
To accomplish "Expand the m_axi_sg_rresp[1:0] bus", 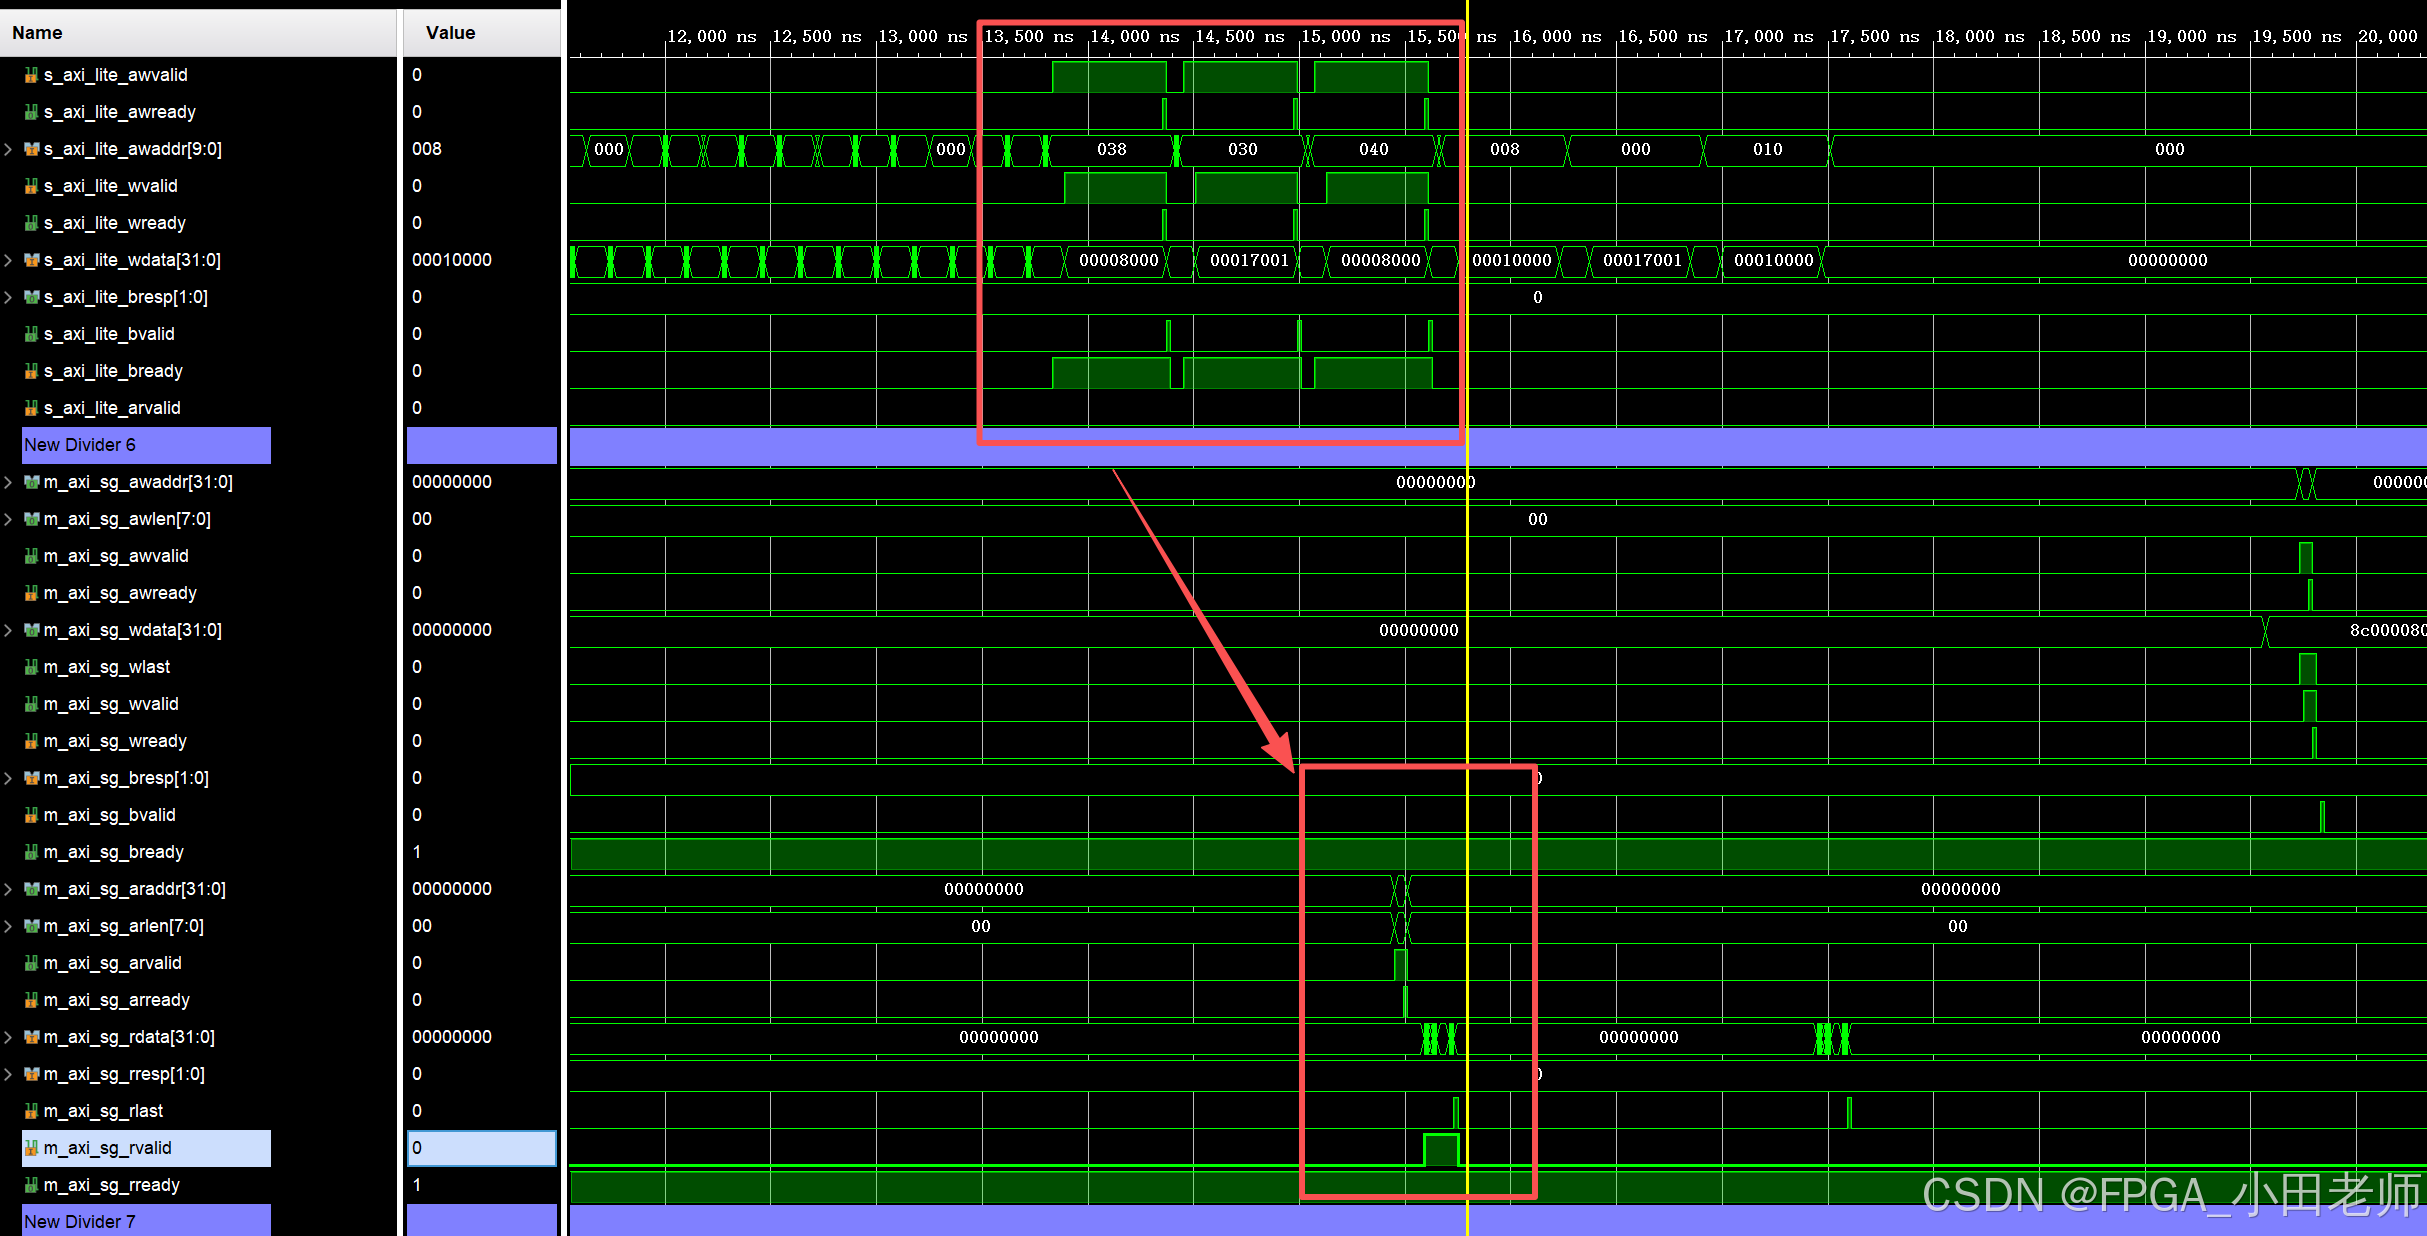I will click(x=9, y=1074).
